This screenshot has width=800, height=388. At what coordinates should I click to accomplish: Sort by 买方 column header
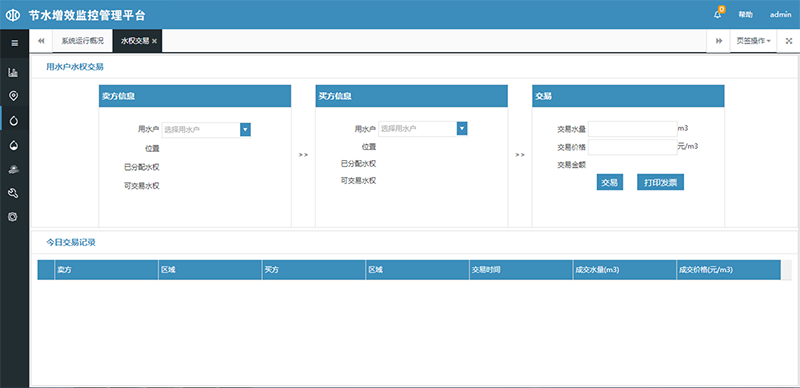[x=314, y=270]
